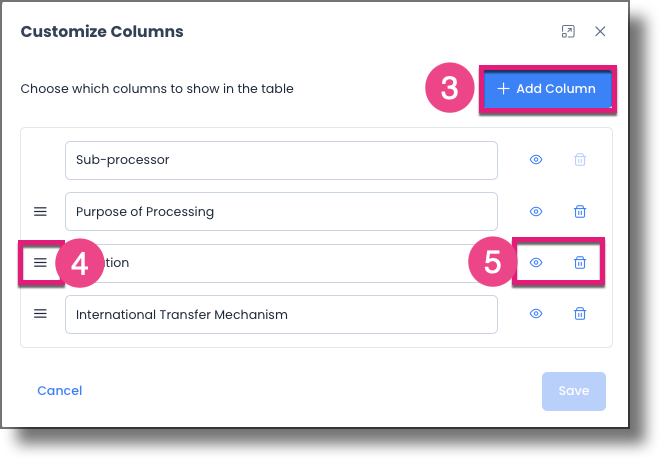
Task: Hide International Transfer Mechanism column
Action: tap(536, 314)
